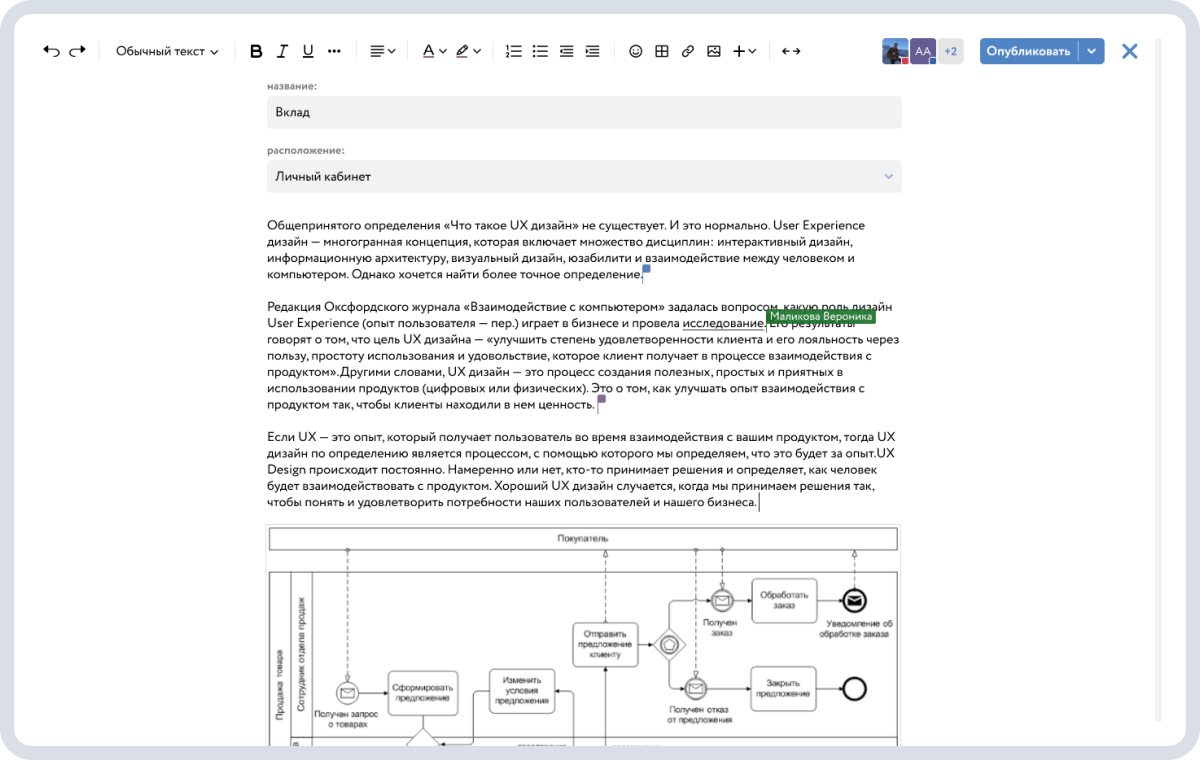Click the Вклад title input field
This screenshot has height=760, width=1200.
click(584, 112)
